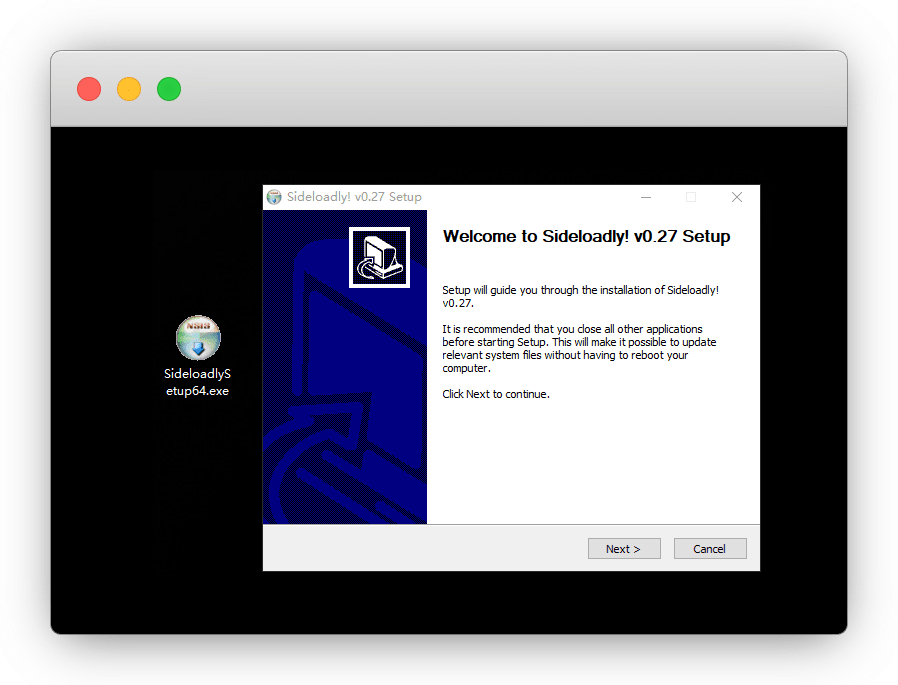Click the "Welcome to Sideloadly! v0.27 Setup" heading

click(586, 237)
